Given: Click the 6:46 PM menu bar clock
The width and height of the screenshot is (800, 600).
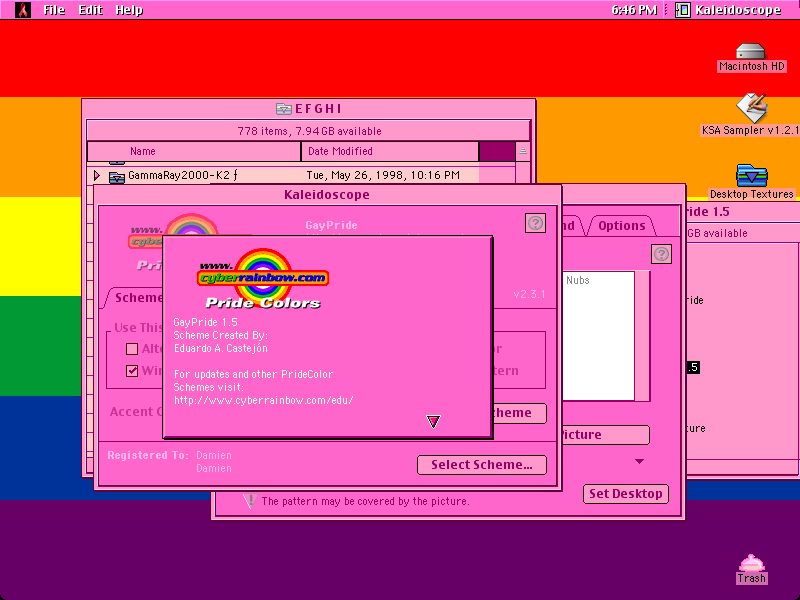Looking at the screenshot, I should (x=634, y=10).
